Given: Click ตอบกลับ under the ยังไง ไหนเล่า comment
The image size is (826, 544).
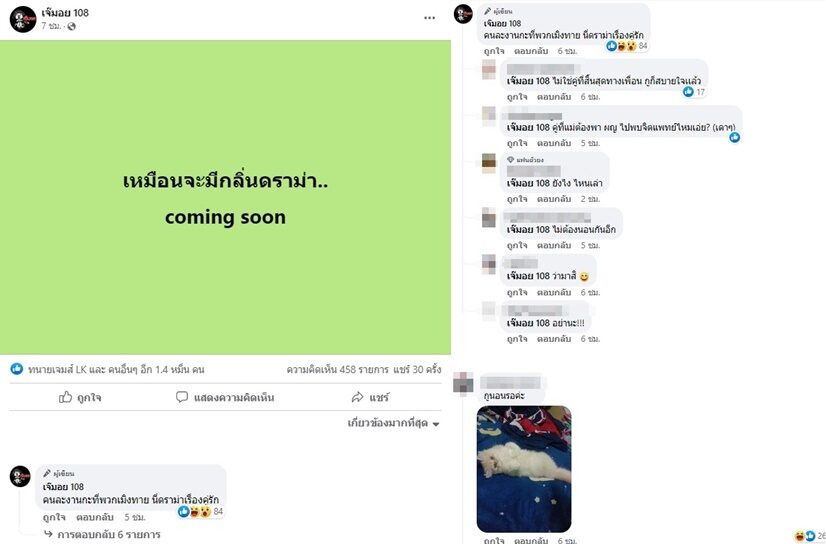Looking at the screenshot, I should point(554,199).
